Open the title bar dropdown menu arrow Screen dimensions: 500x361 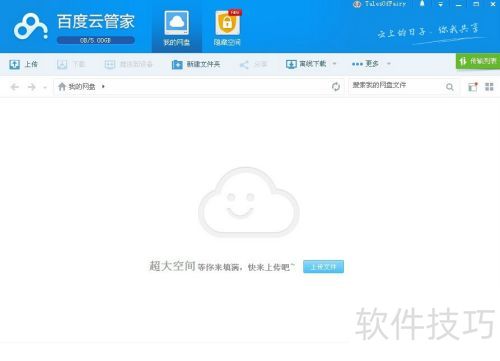[441, 5]
